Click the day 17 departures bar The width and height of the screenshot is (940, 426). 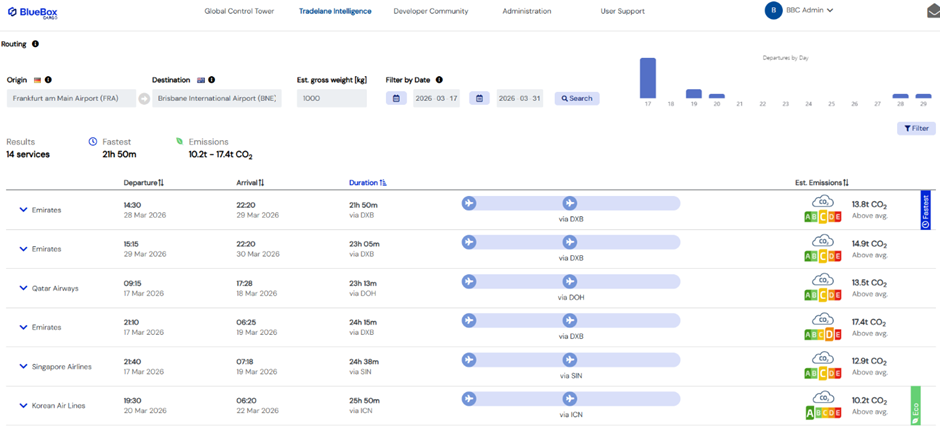tap(648, 78)
